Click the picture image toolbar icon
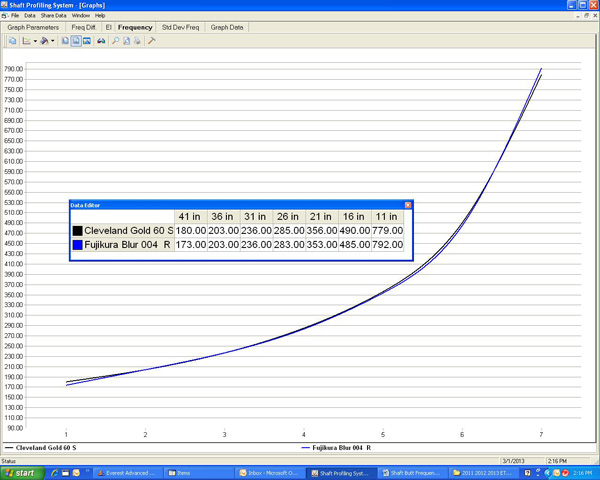 [87, 41]
